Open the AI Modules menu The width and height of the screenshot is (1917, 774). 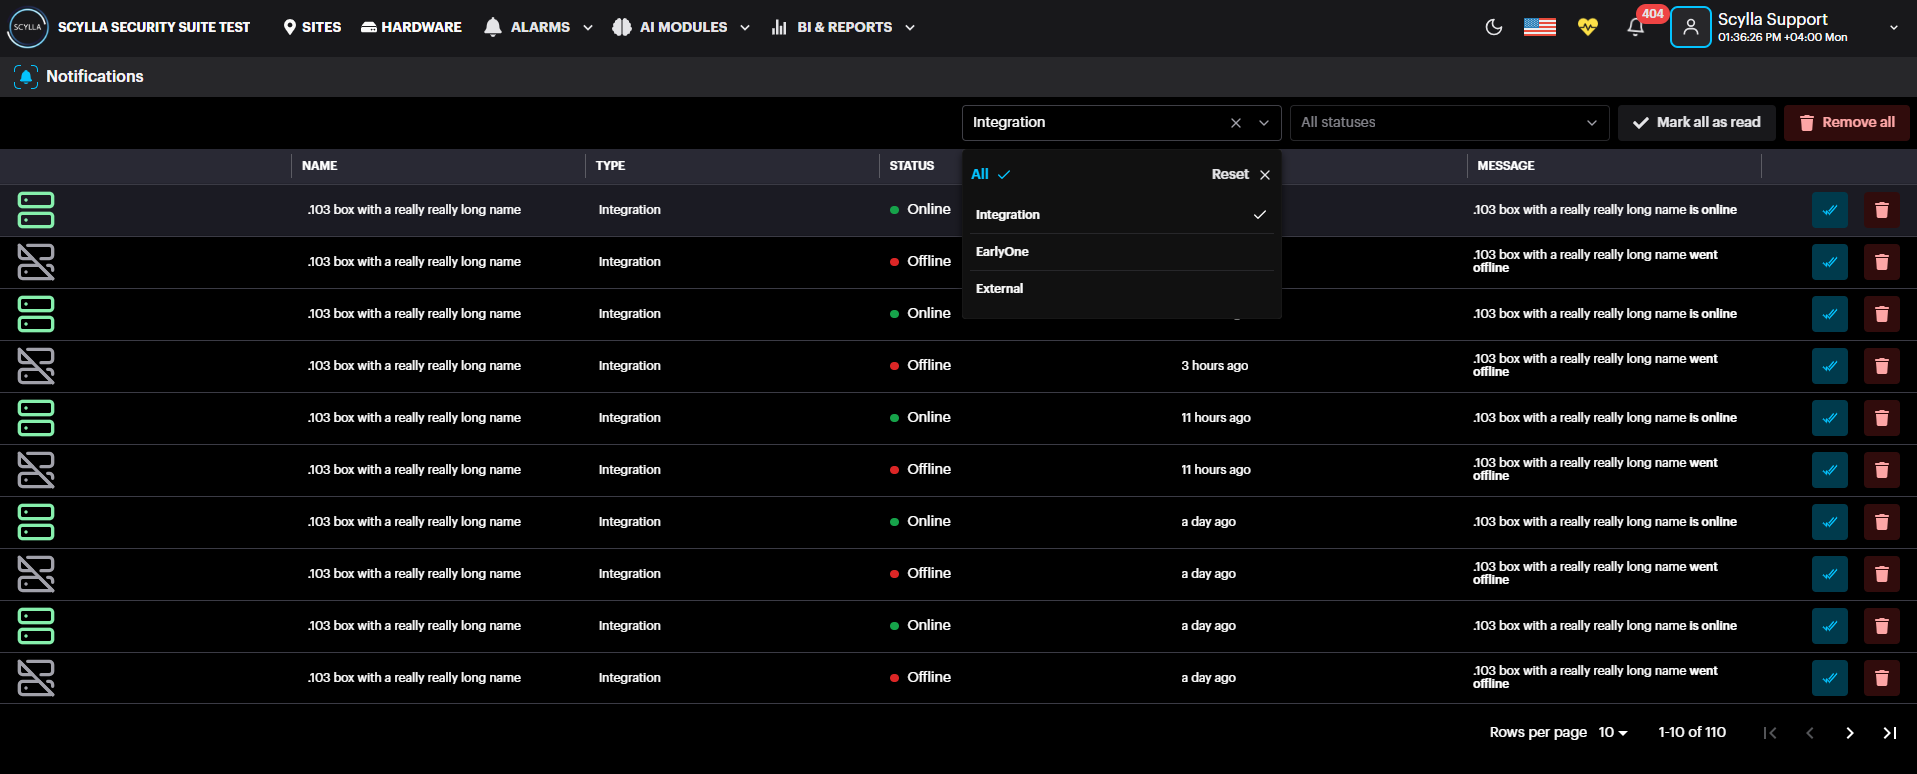point(682,27)
